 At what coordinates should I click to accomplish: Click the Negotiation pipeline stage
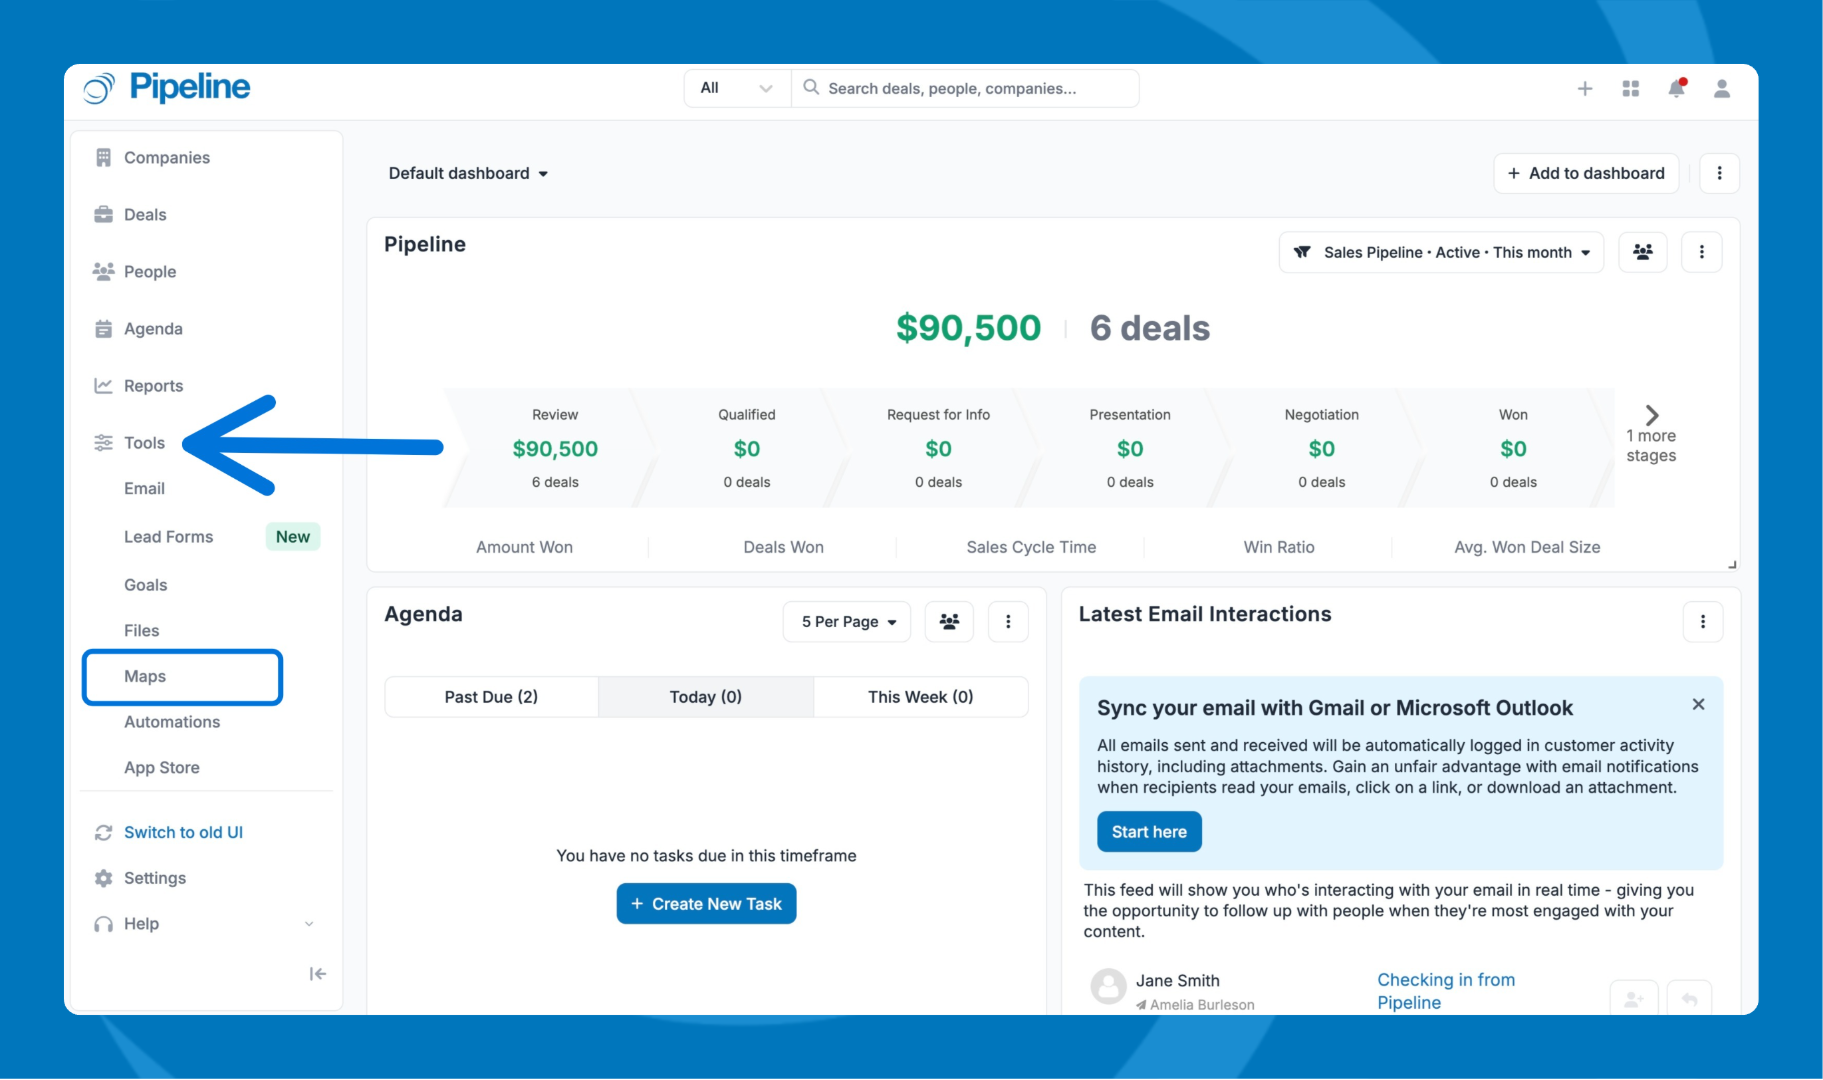(x=1322, y=448)
